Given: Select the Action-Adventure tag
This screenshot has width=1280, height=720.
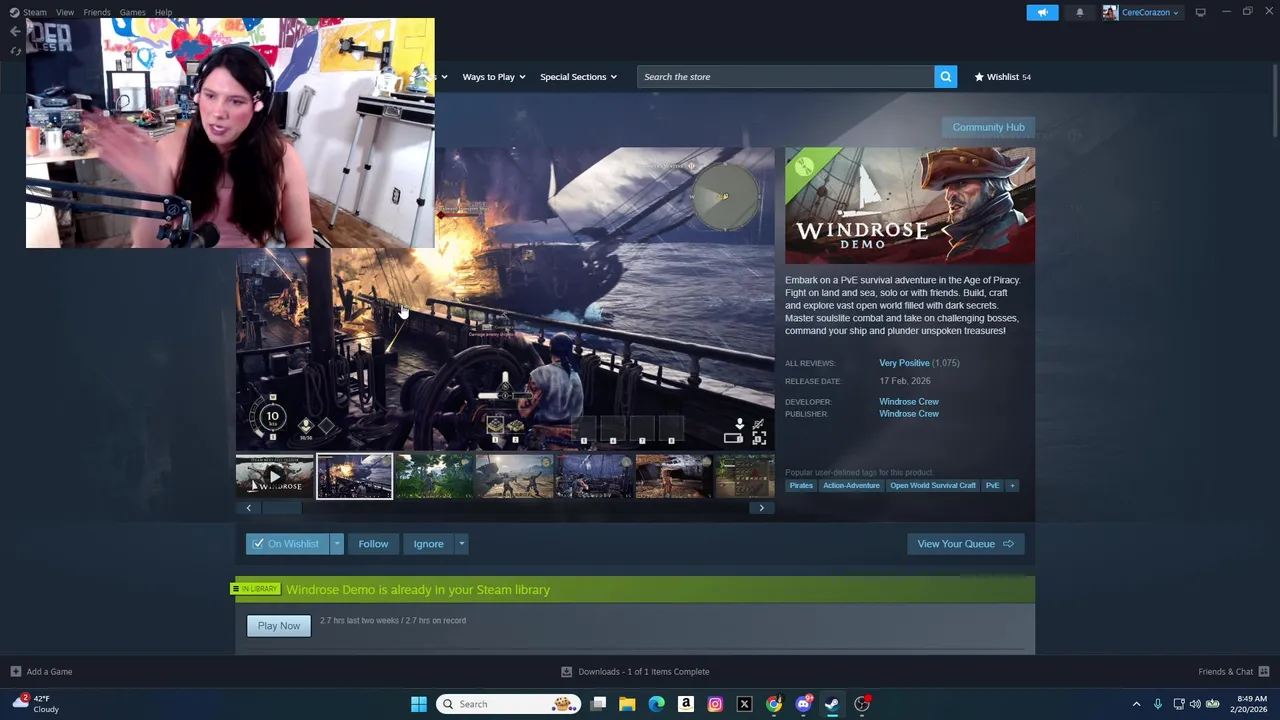Looking at the screenshot, I should 851,486.
